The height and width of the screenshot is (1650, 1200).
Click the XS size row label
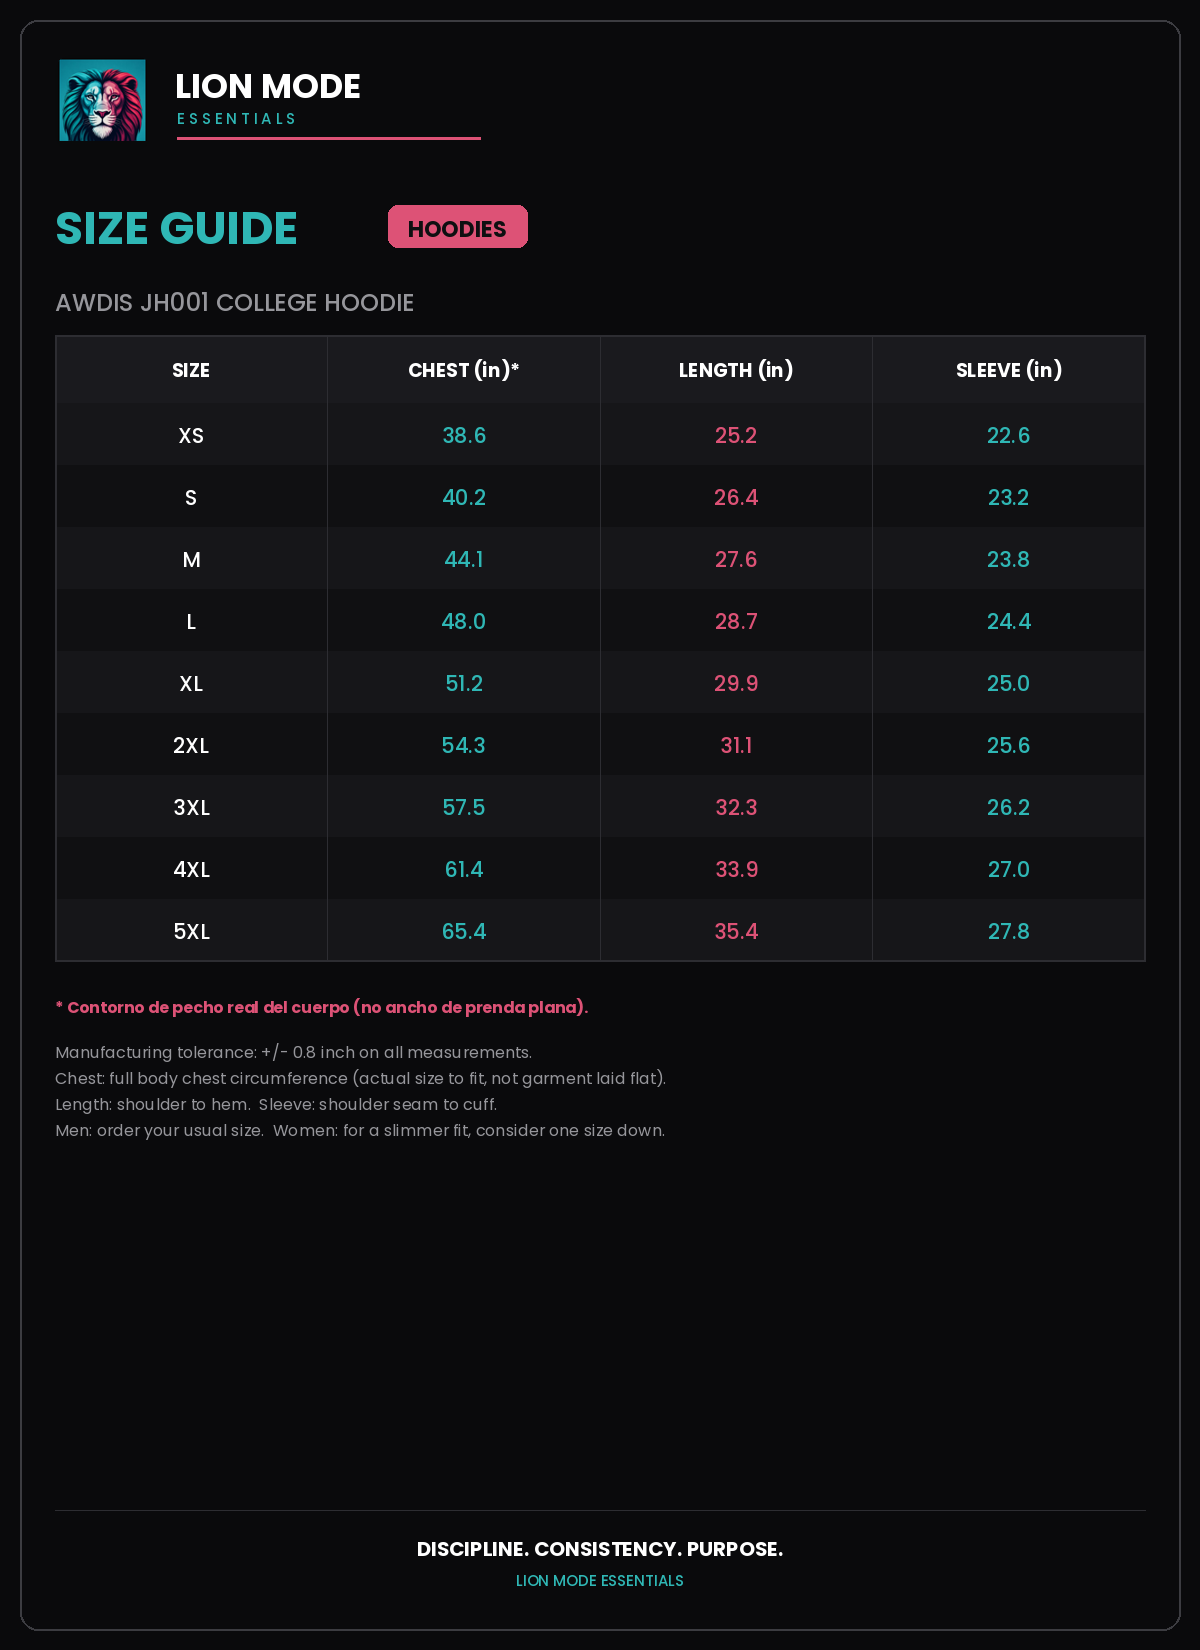(x=191, y=436)
